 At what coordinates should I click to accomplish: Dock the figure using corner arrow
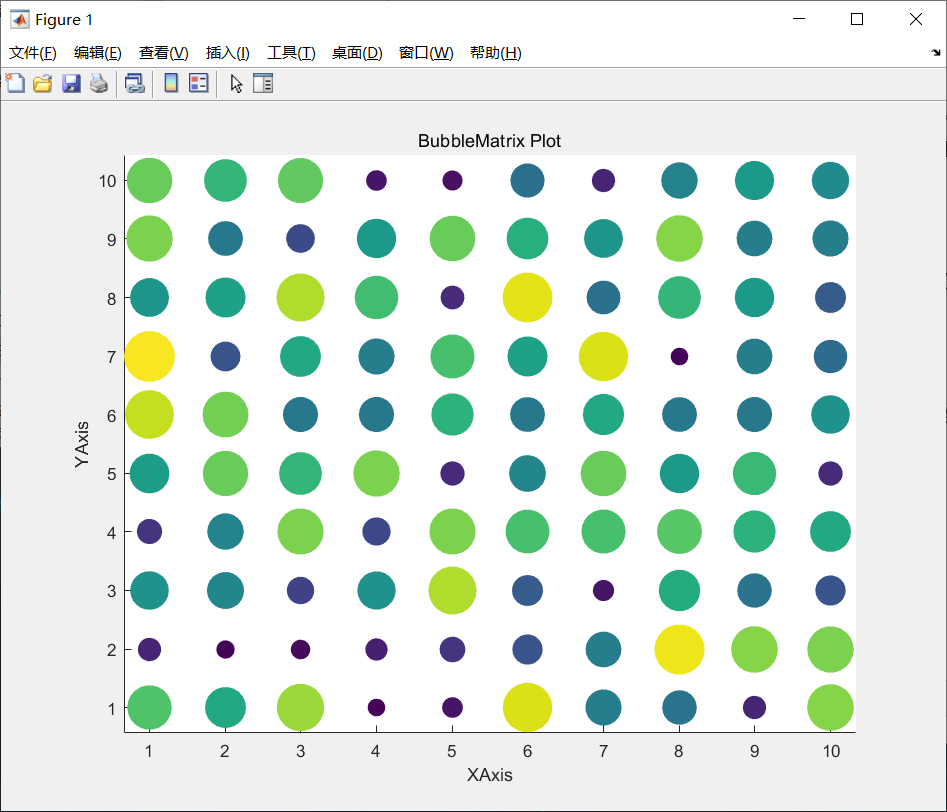point(936,53)
